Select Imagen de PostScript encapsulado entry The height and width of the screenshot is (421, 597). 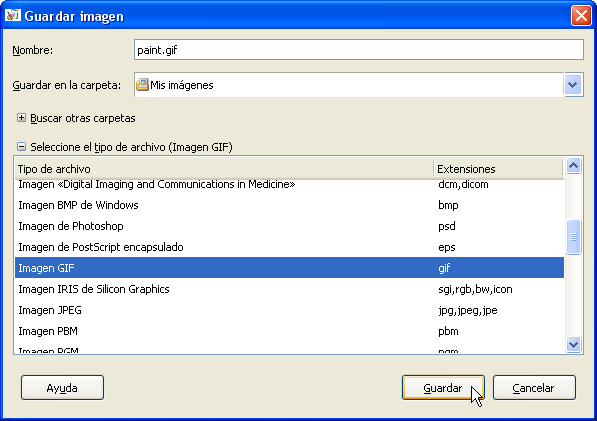[289, 247]
